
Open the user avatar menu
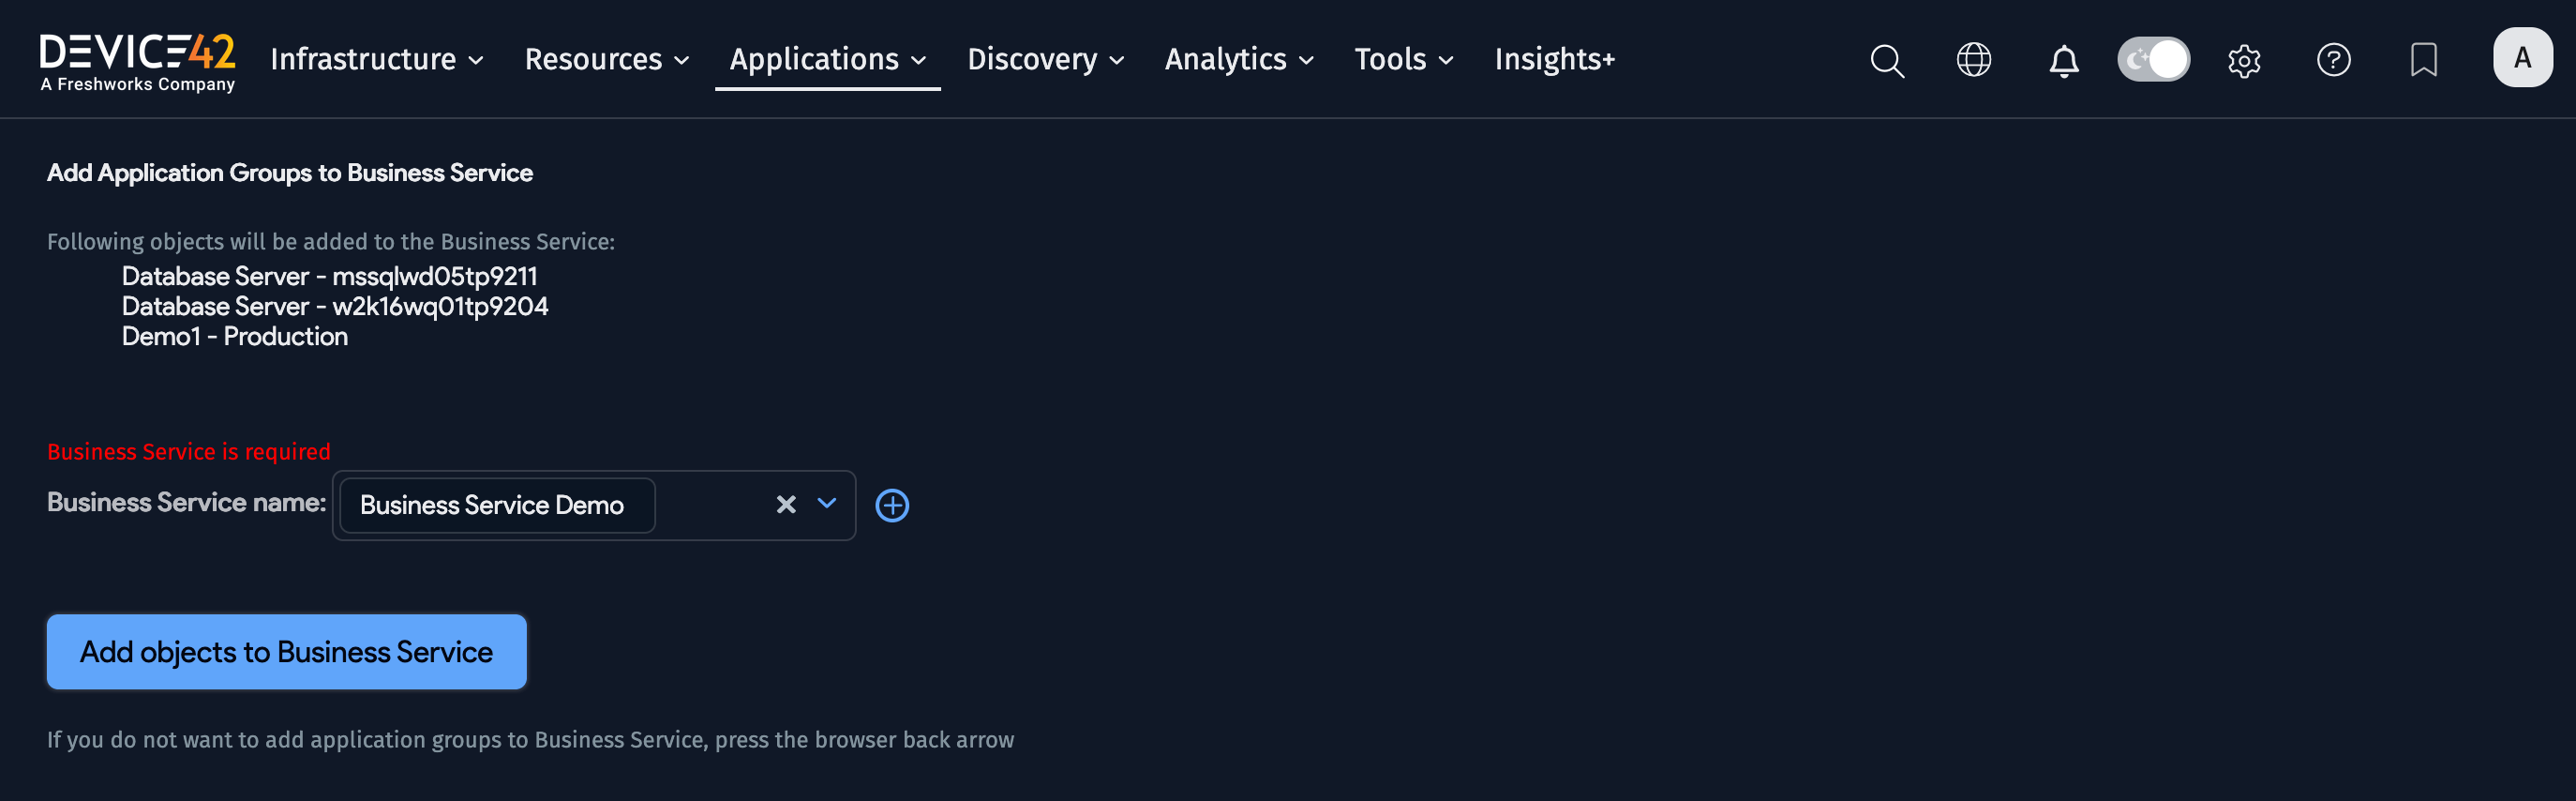coord(2521,58)
